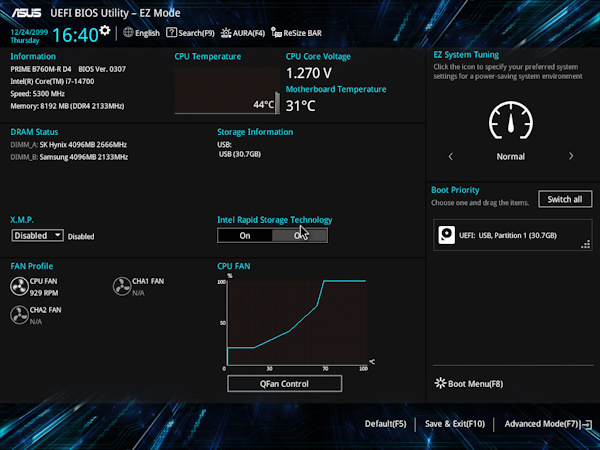Click the EZ System Tuning gauge icon
Image resolution: width=600 pixels, height=450 pixels.
pos(510,121)
